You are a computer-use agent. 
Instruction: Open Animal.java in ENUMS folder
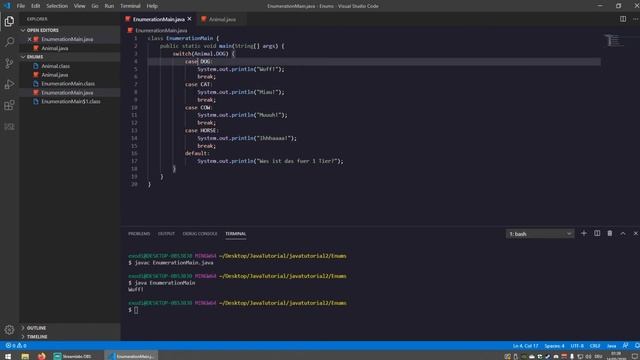point(55,75)
